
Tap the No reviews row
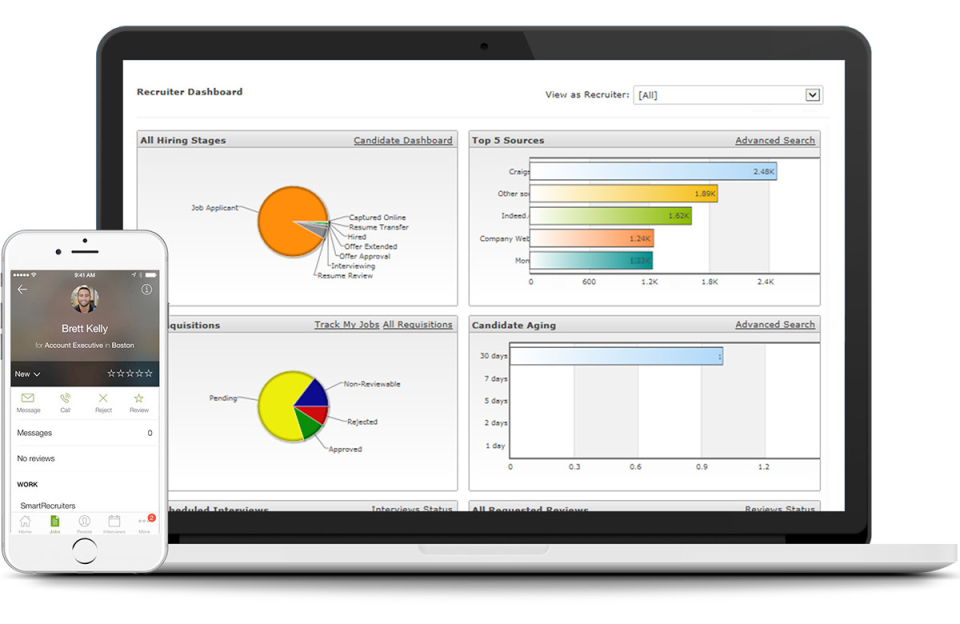click(84, 458)
